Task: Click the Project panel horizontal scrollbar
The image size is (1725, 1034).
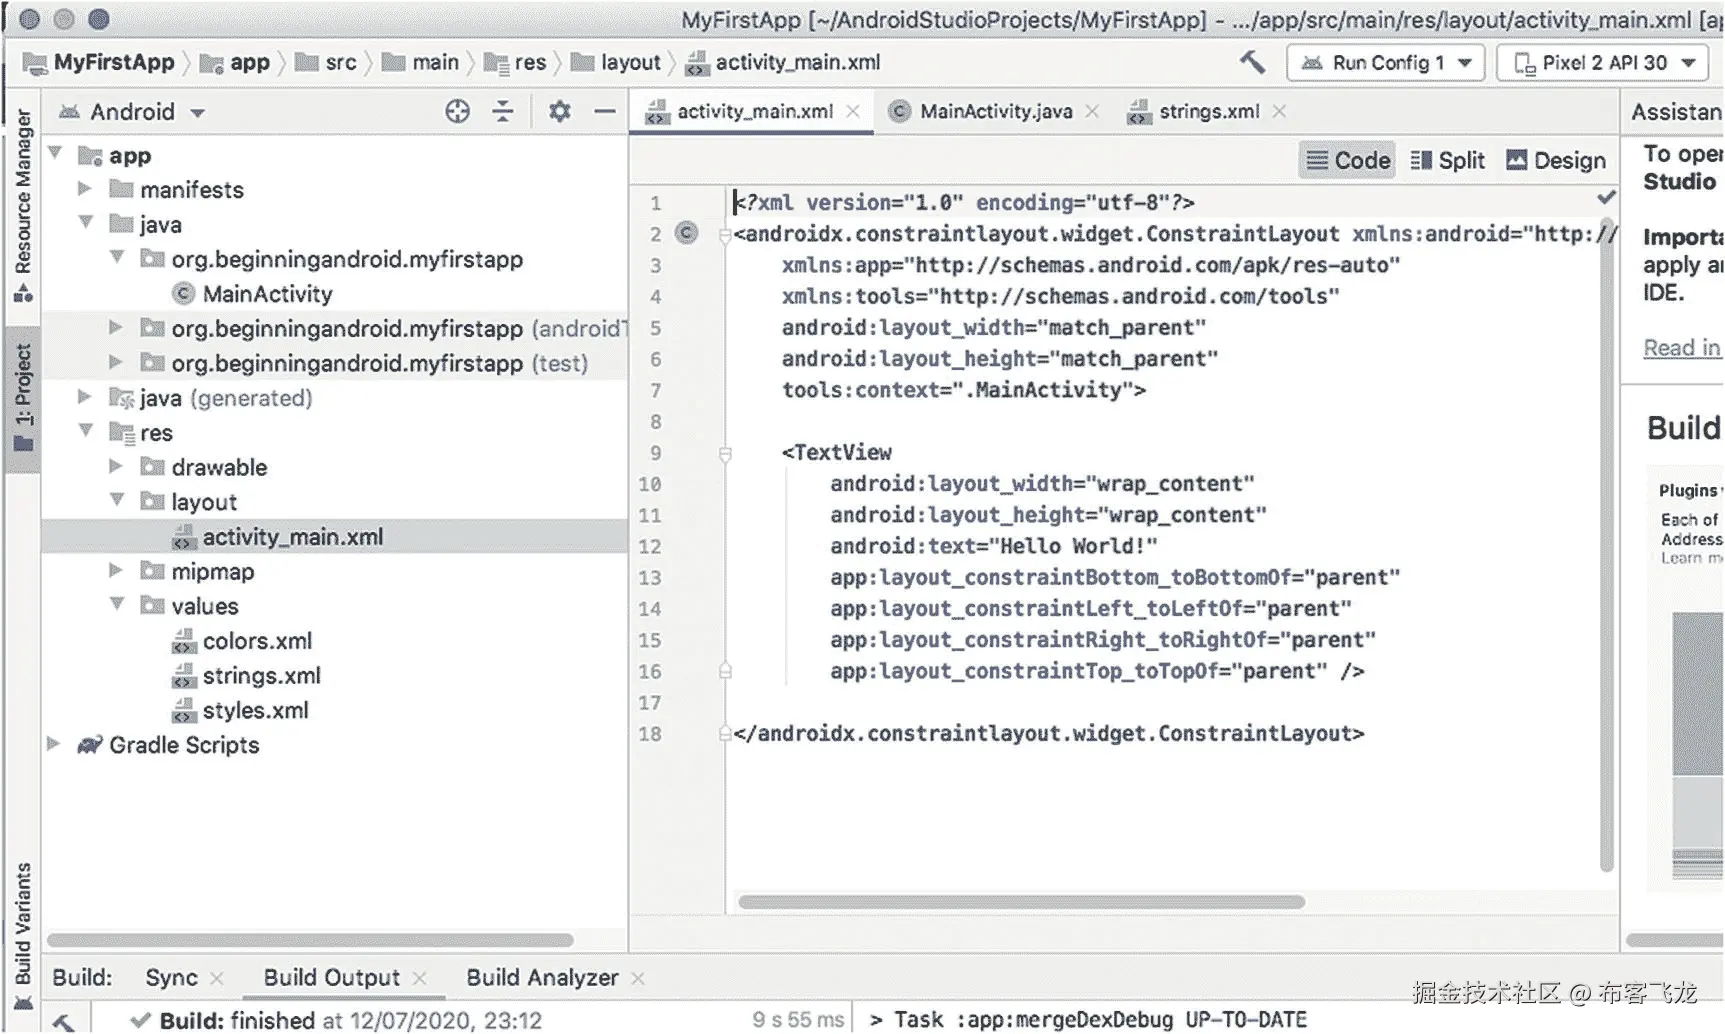Action: (310, 940)
